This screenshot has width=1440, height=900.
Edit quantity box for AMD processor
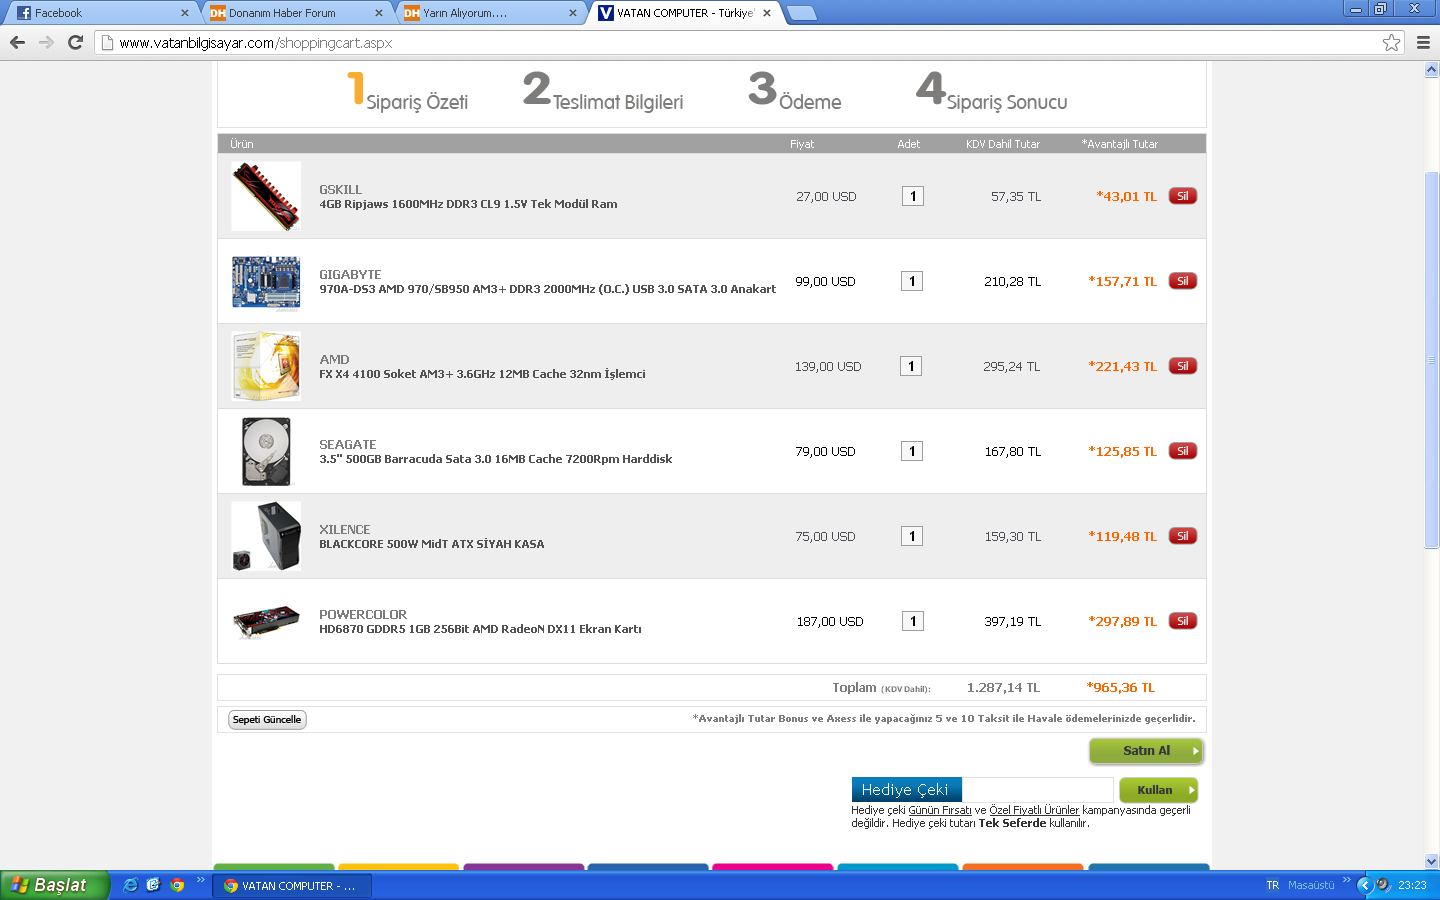[x=911, y=366]
